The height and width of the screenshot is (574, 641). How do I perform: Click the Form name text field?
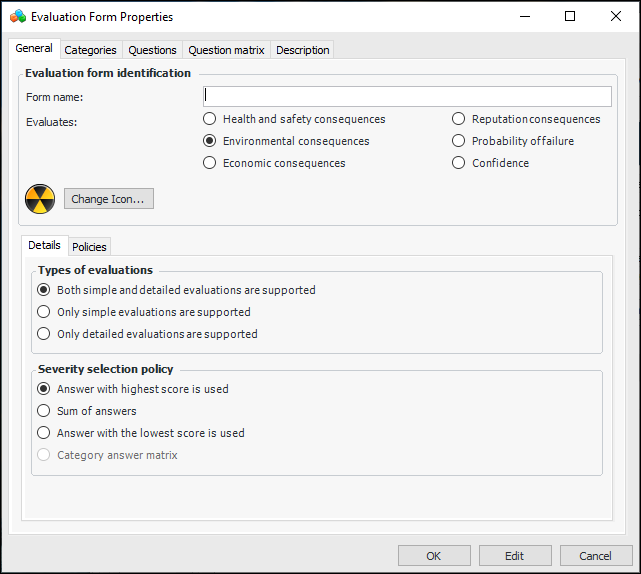click(x=407, y=96)
